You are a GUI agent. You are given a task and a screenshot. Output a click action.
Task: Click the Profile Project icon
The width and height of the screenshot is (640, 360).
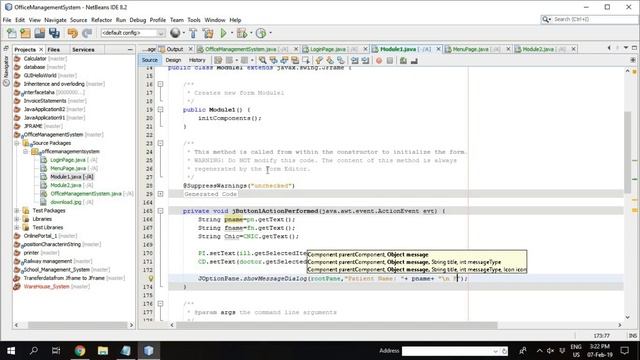(x=261, y=33)
